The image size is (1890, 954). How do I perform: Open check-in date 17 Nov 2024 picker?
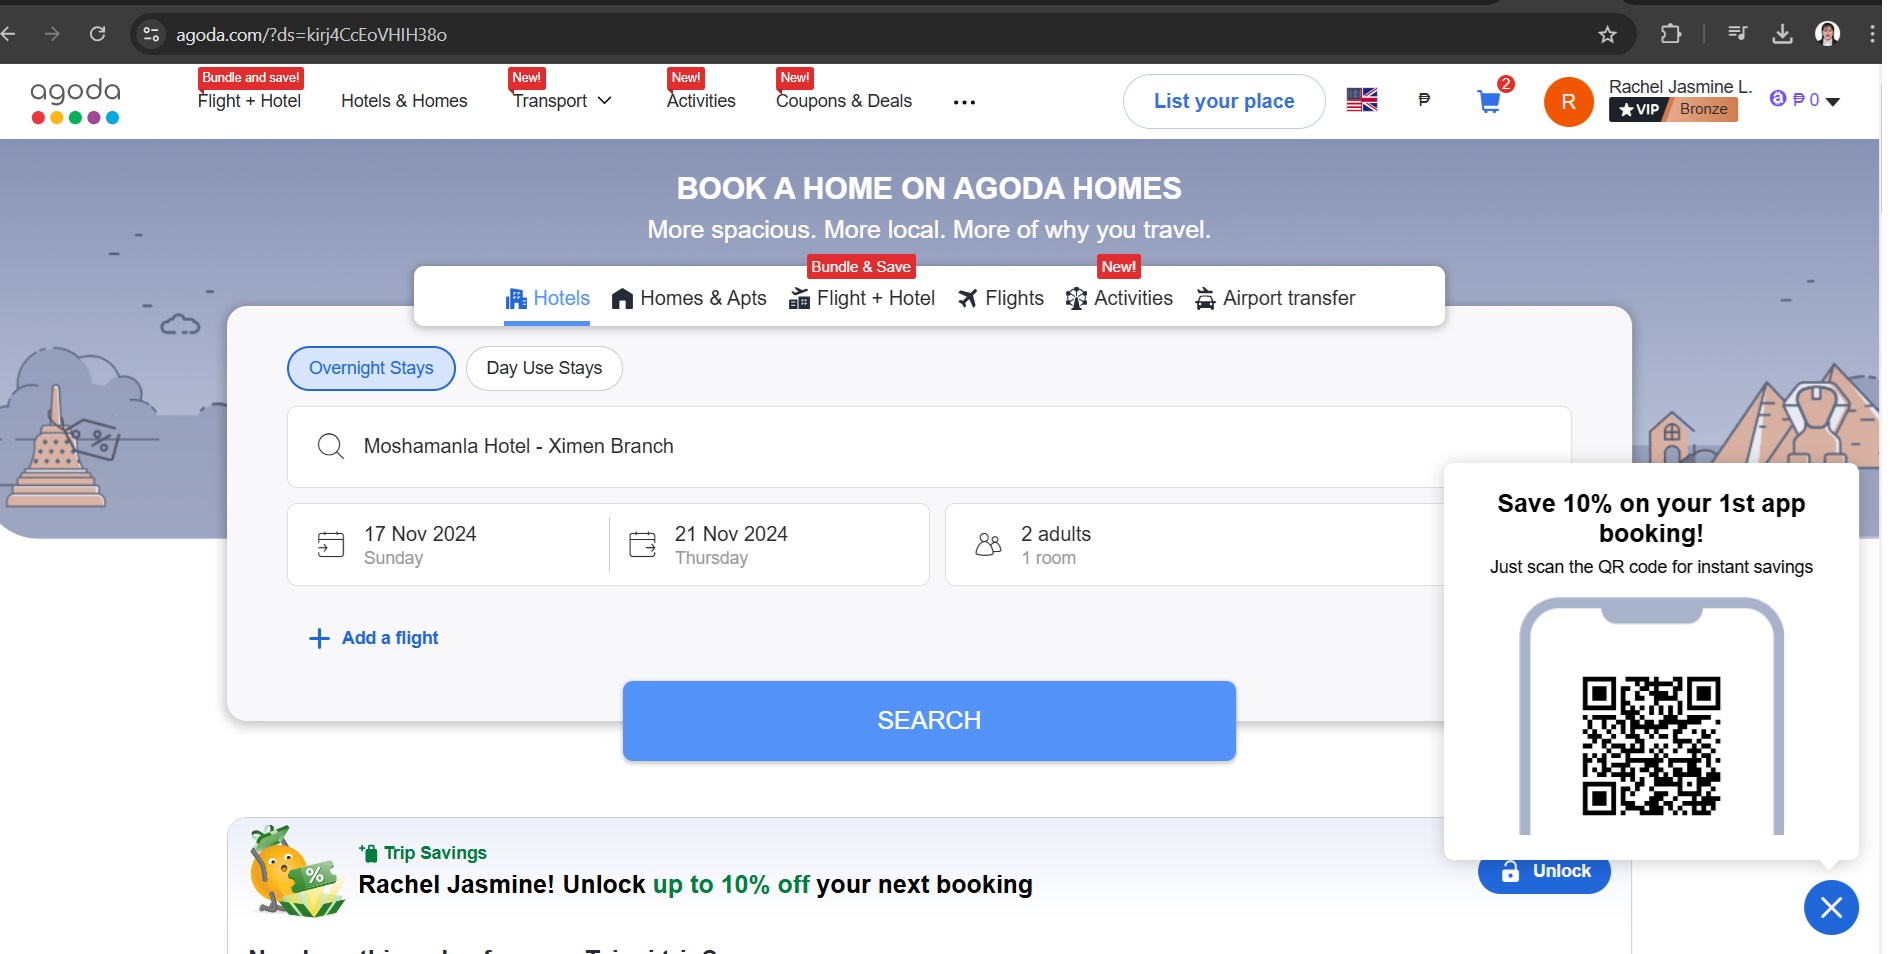(x=448, y=544)
